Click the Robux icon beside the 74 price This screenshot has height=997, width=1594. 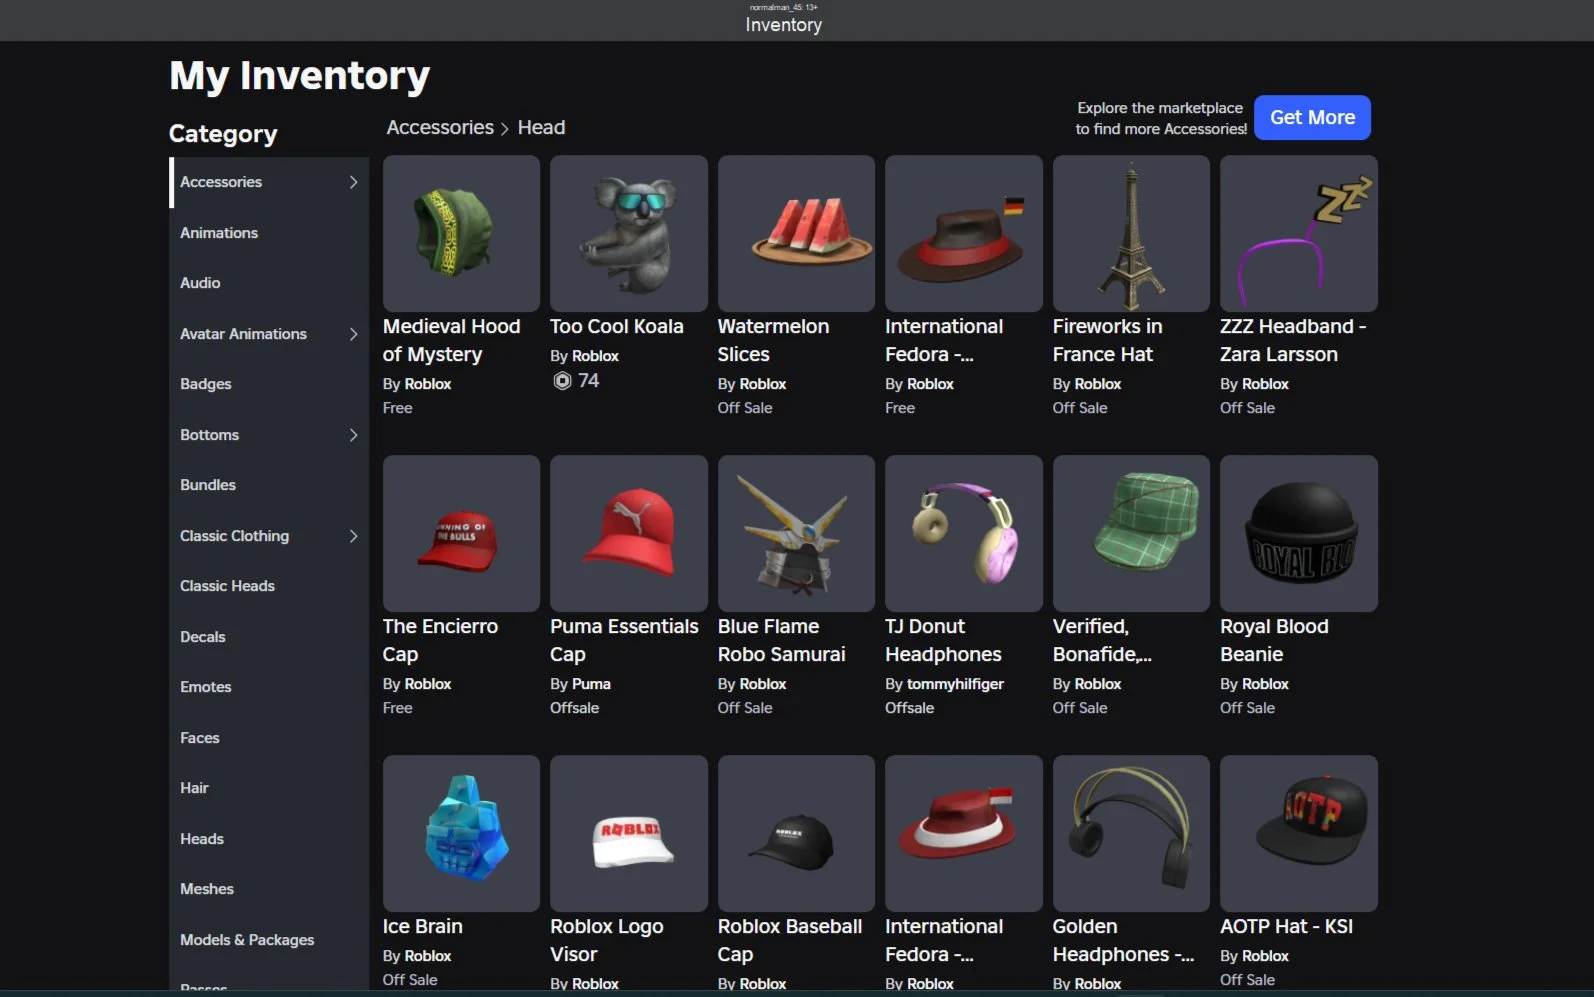point(563,381)
